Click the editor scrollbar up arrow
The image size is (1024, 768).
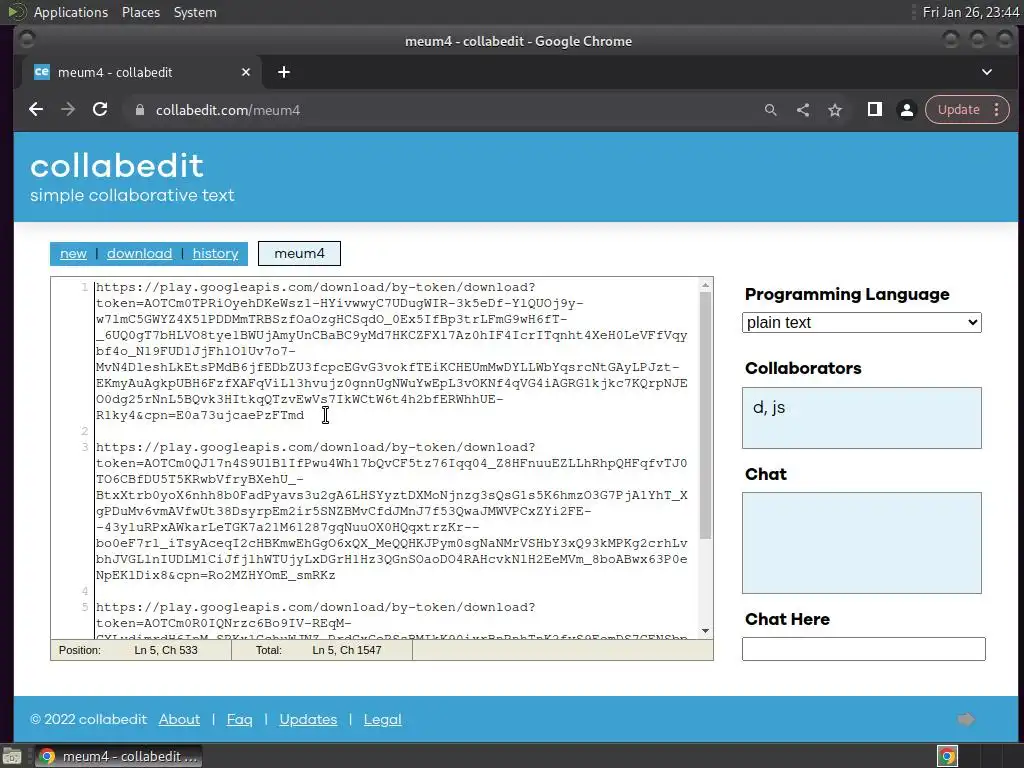click(x=705, y=285)
